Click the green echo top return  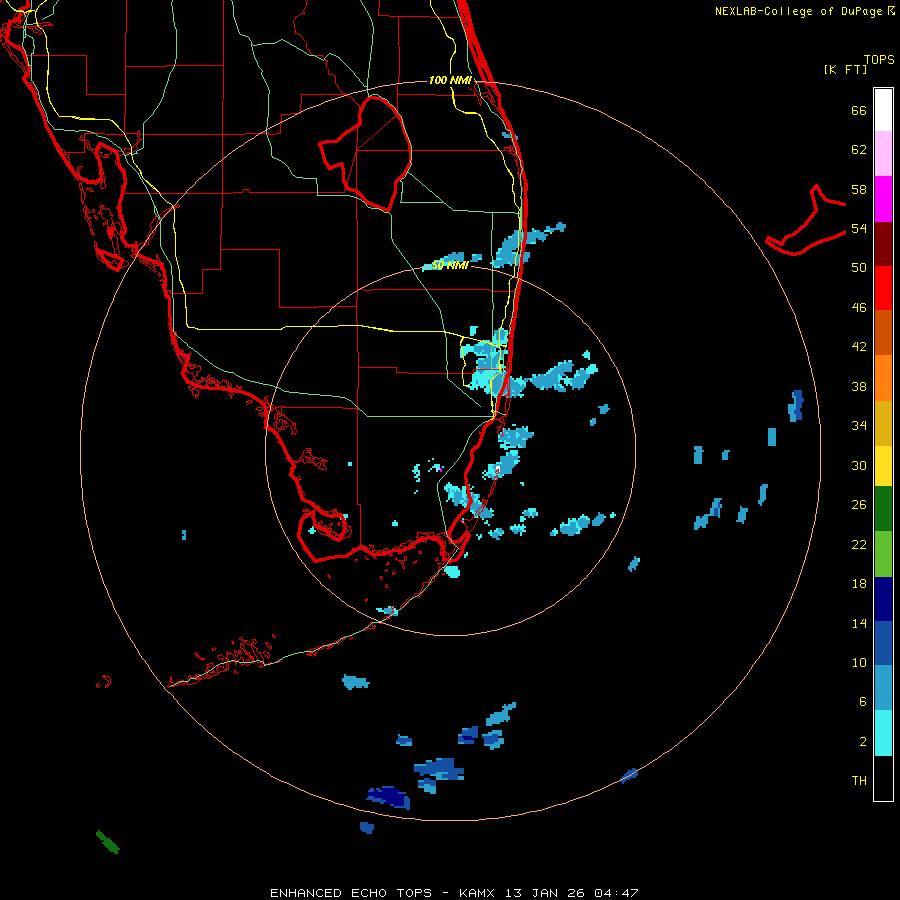(107, 842)
